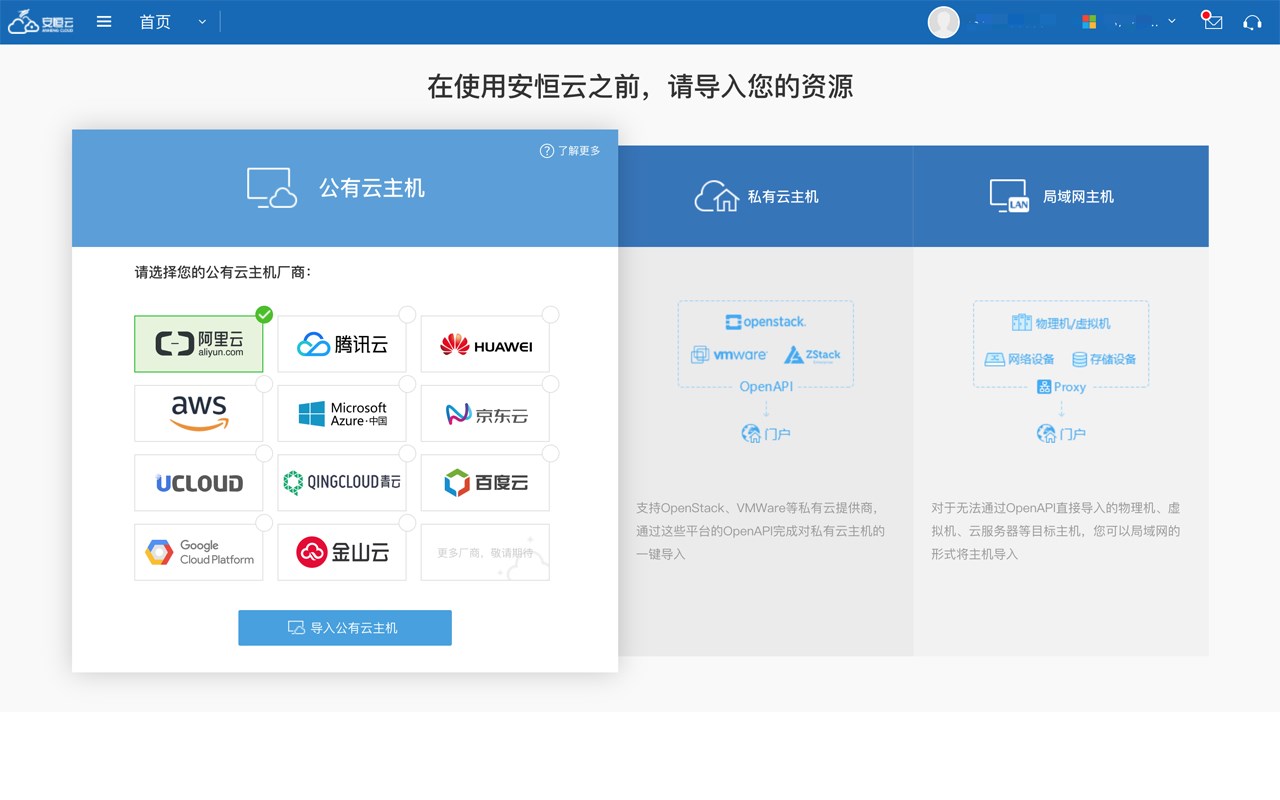Pick the 京东云 vendor card
Viewport: 1280px width, 800px height.
point(485,413)
